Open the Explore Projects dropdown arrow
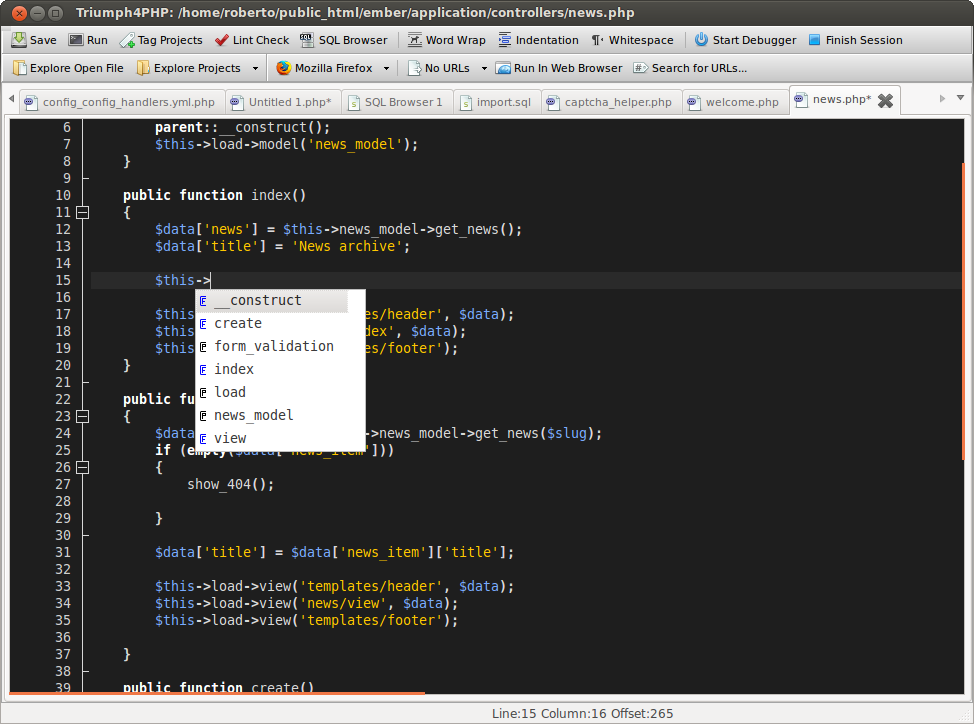The height and width of the screenshot is (724, 974). [255, 68]
